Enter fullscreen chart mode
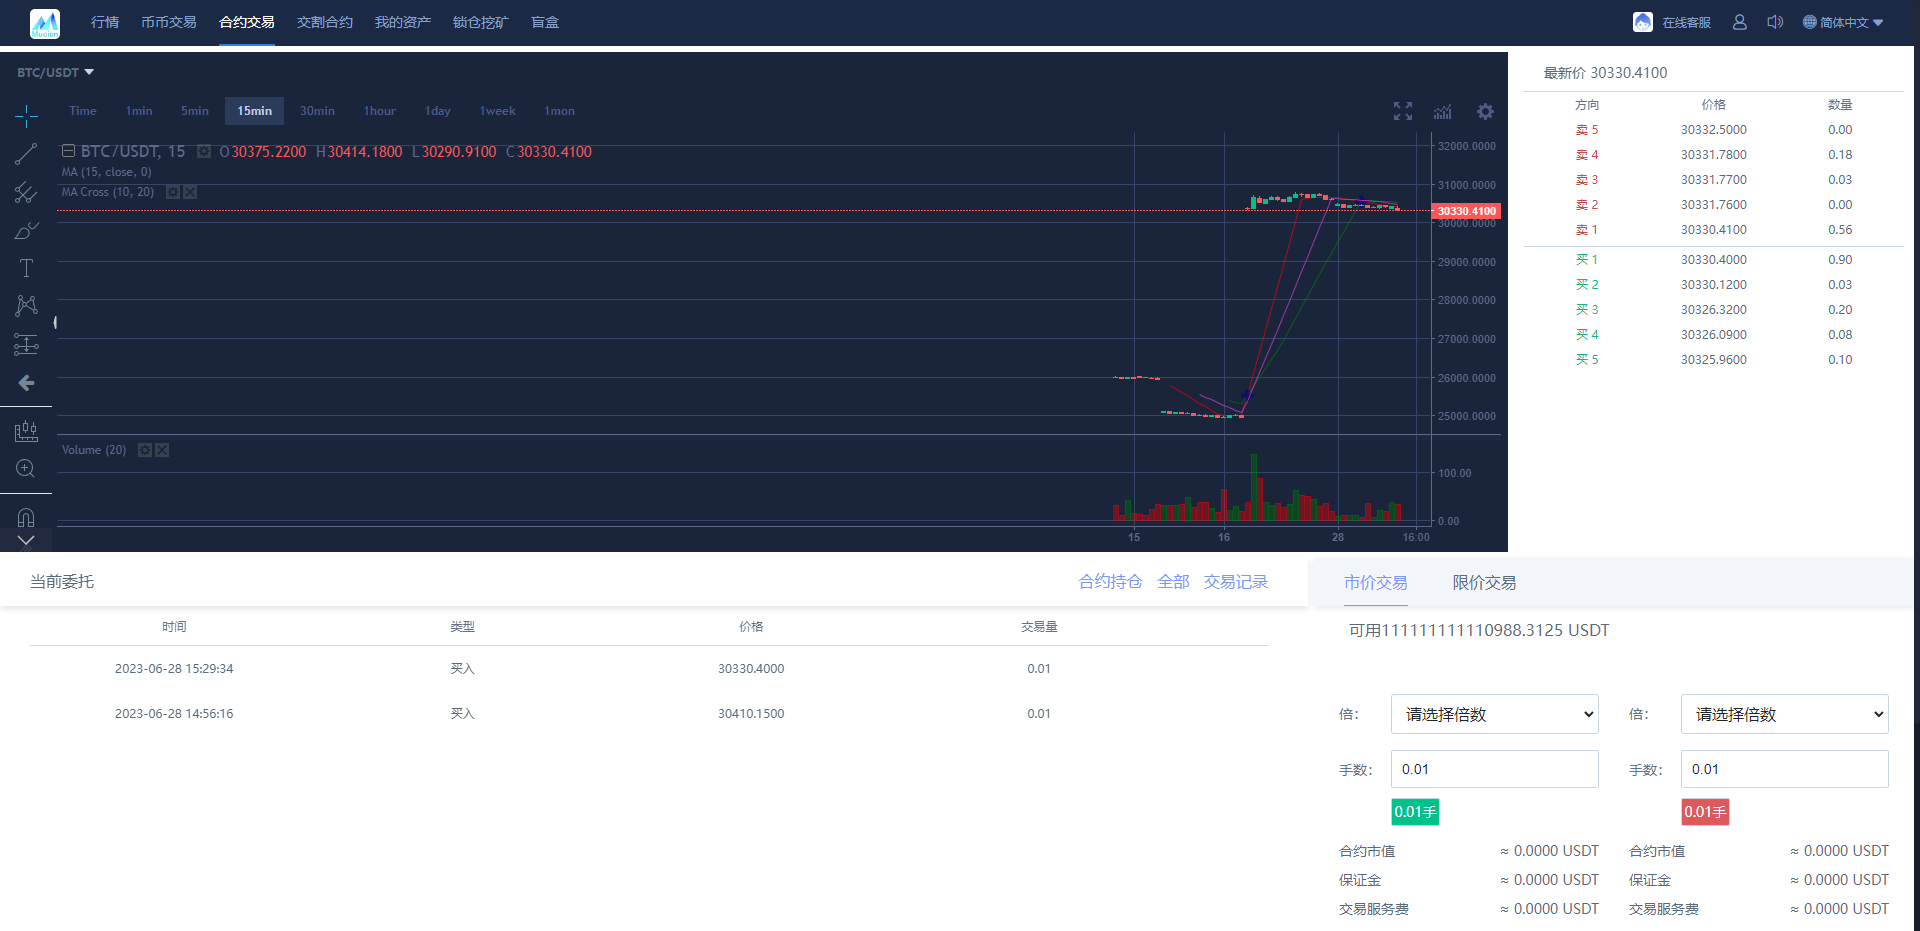The image size is (1920, 931). click(x=1403, y=112)
